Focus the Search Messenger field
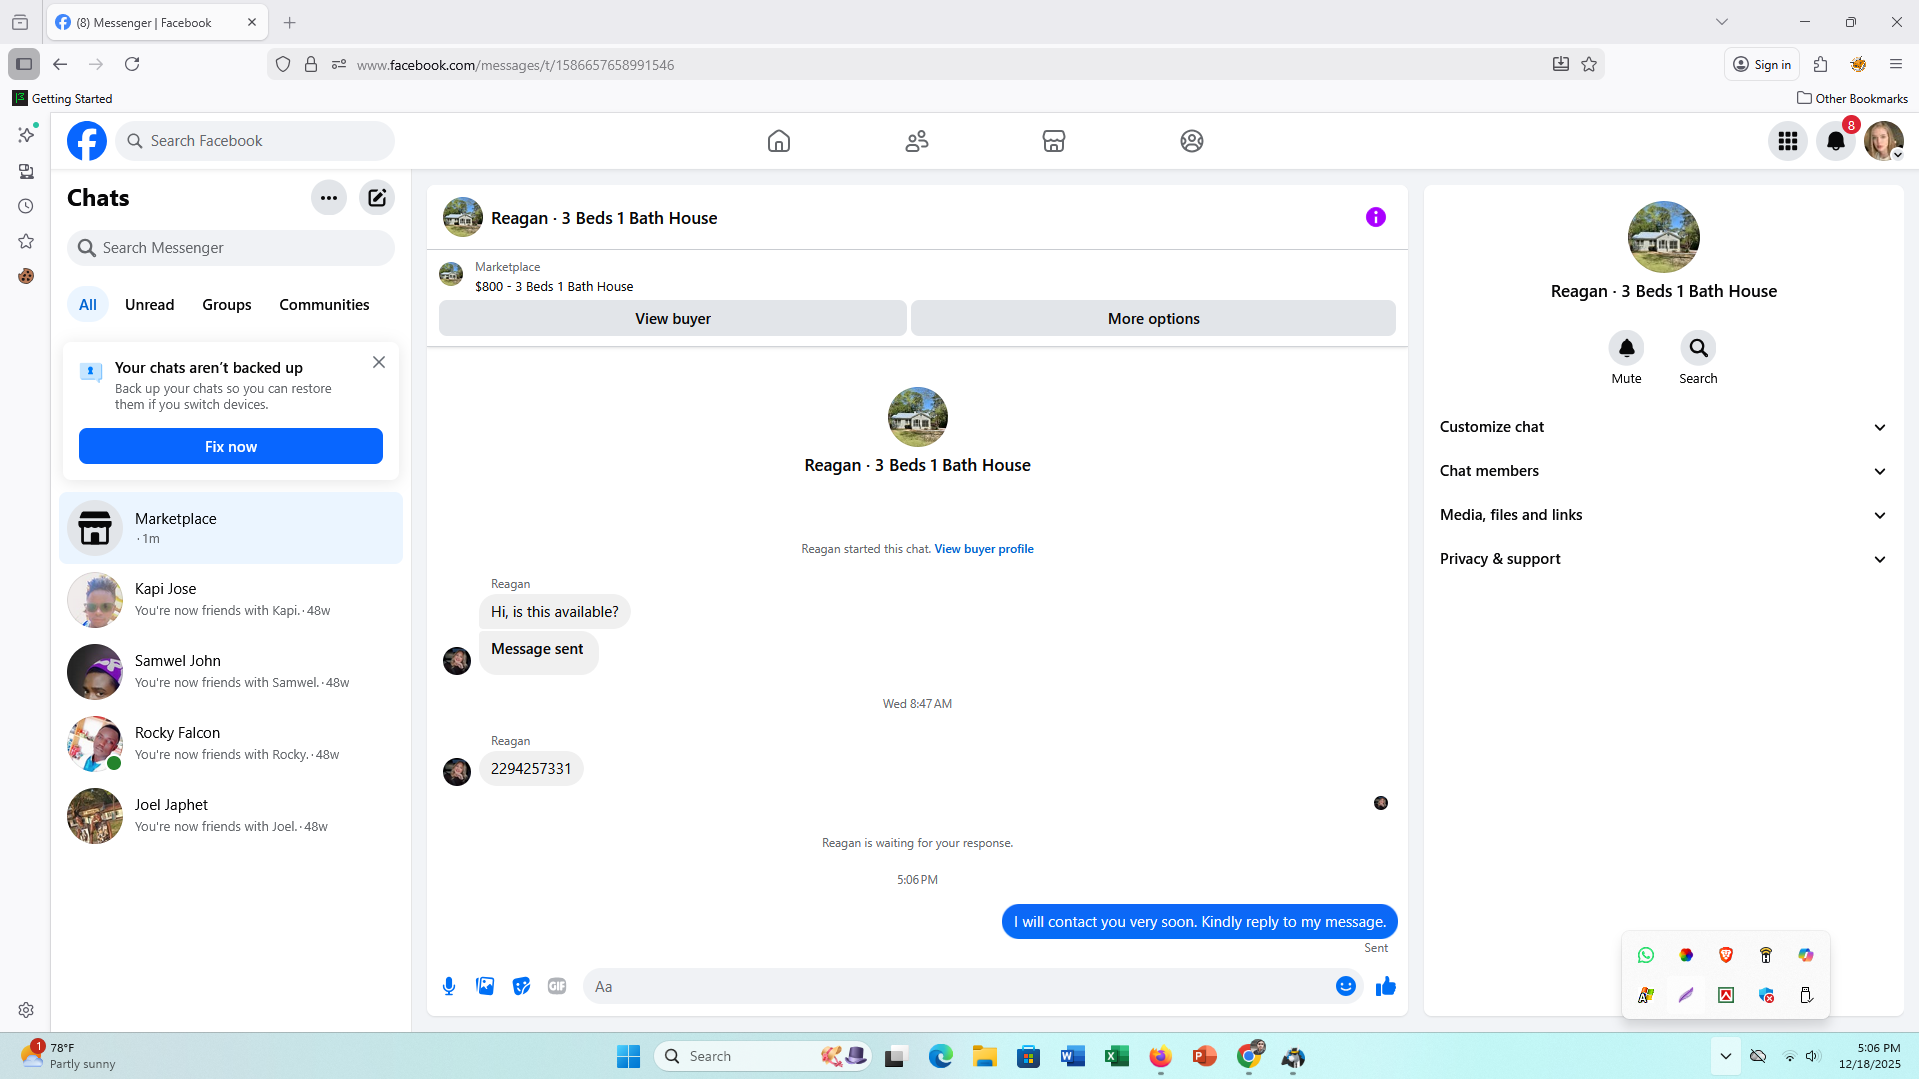1919x1079 pixels. coord(231,248)
